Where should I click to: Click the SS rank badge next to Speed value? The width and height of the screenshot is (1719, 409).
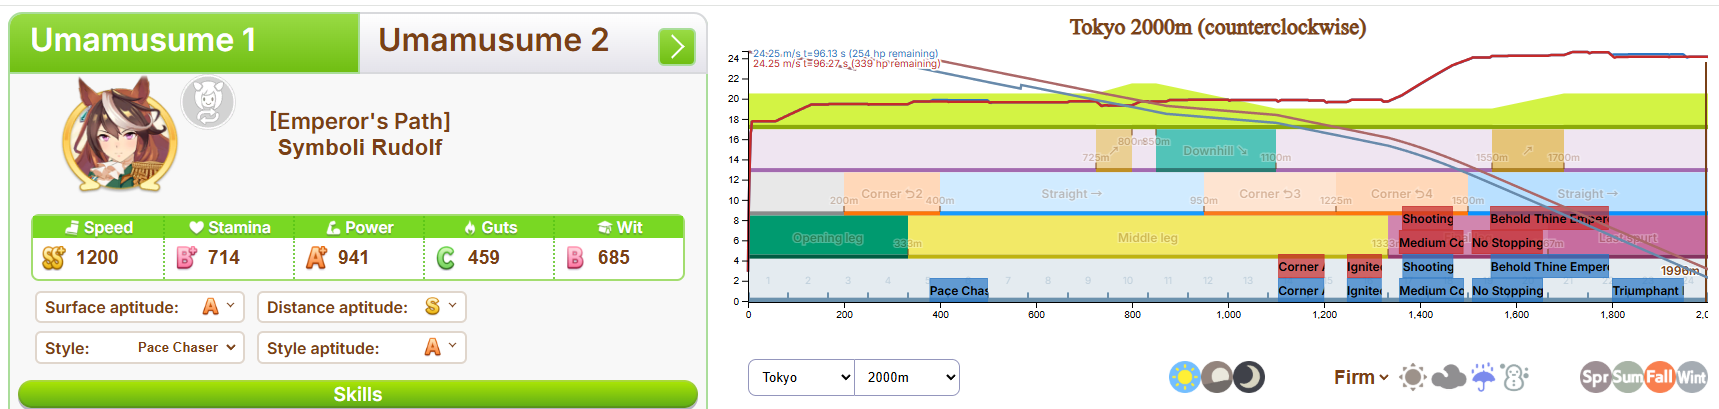tap(54, 258)
